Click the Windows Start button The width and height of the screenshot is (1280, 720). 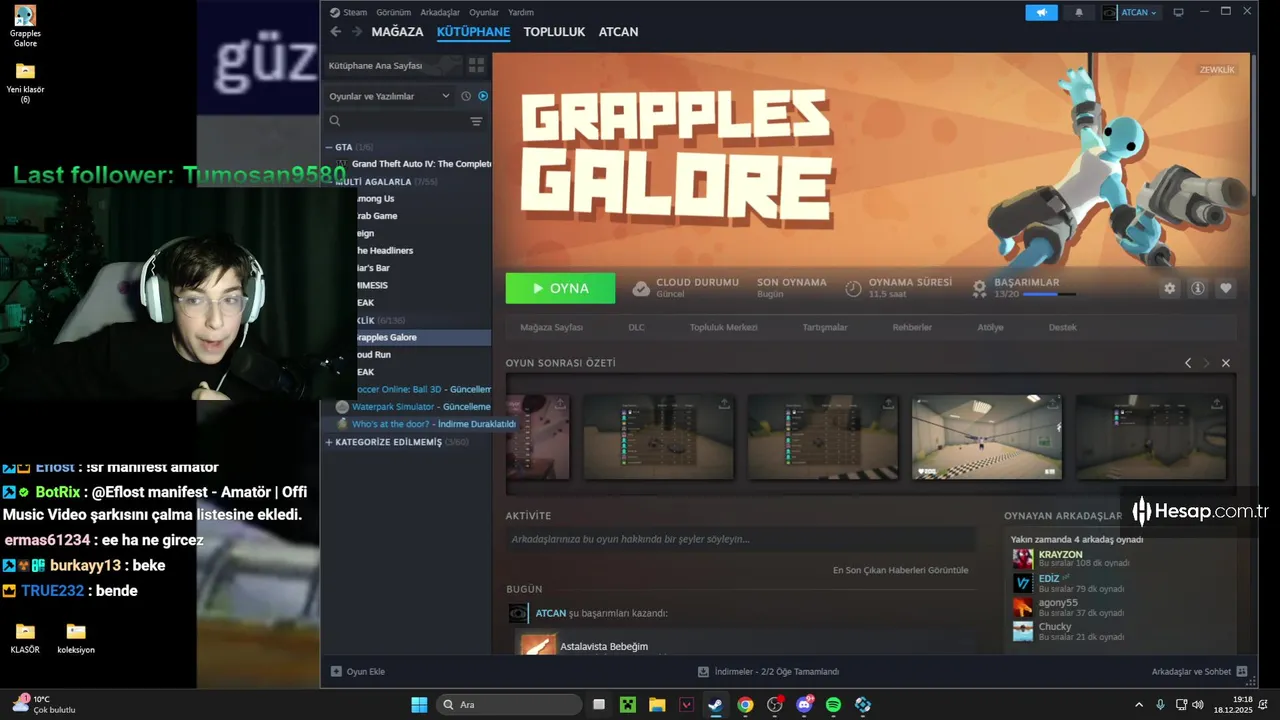419,704
